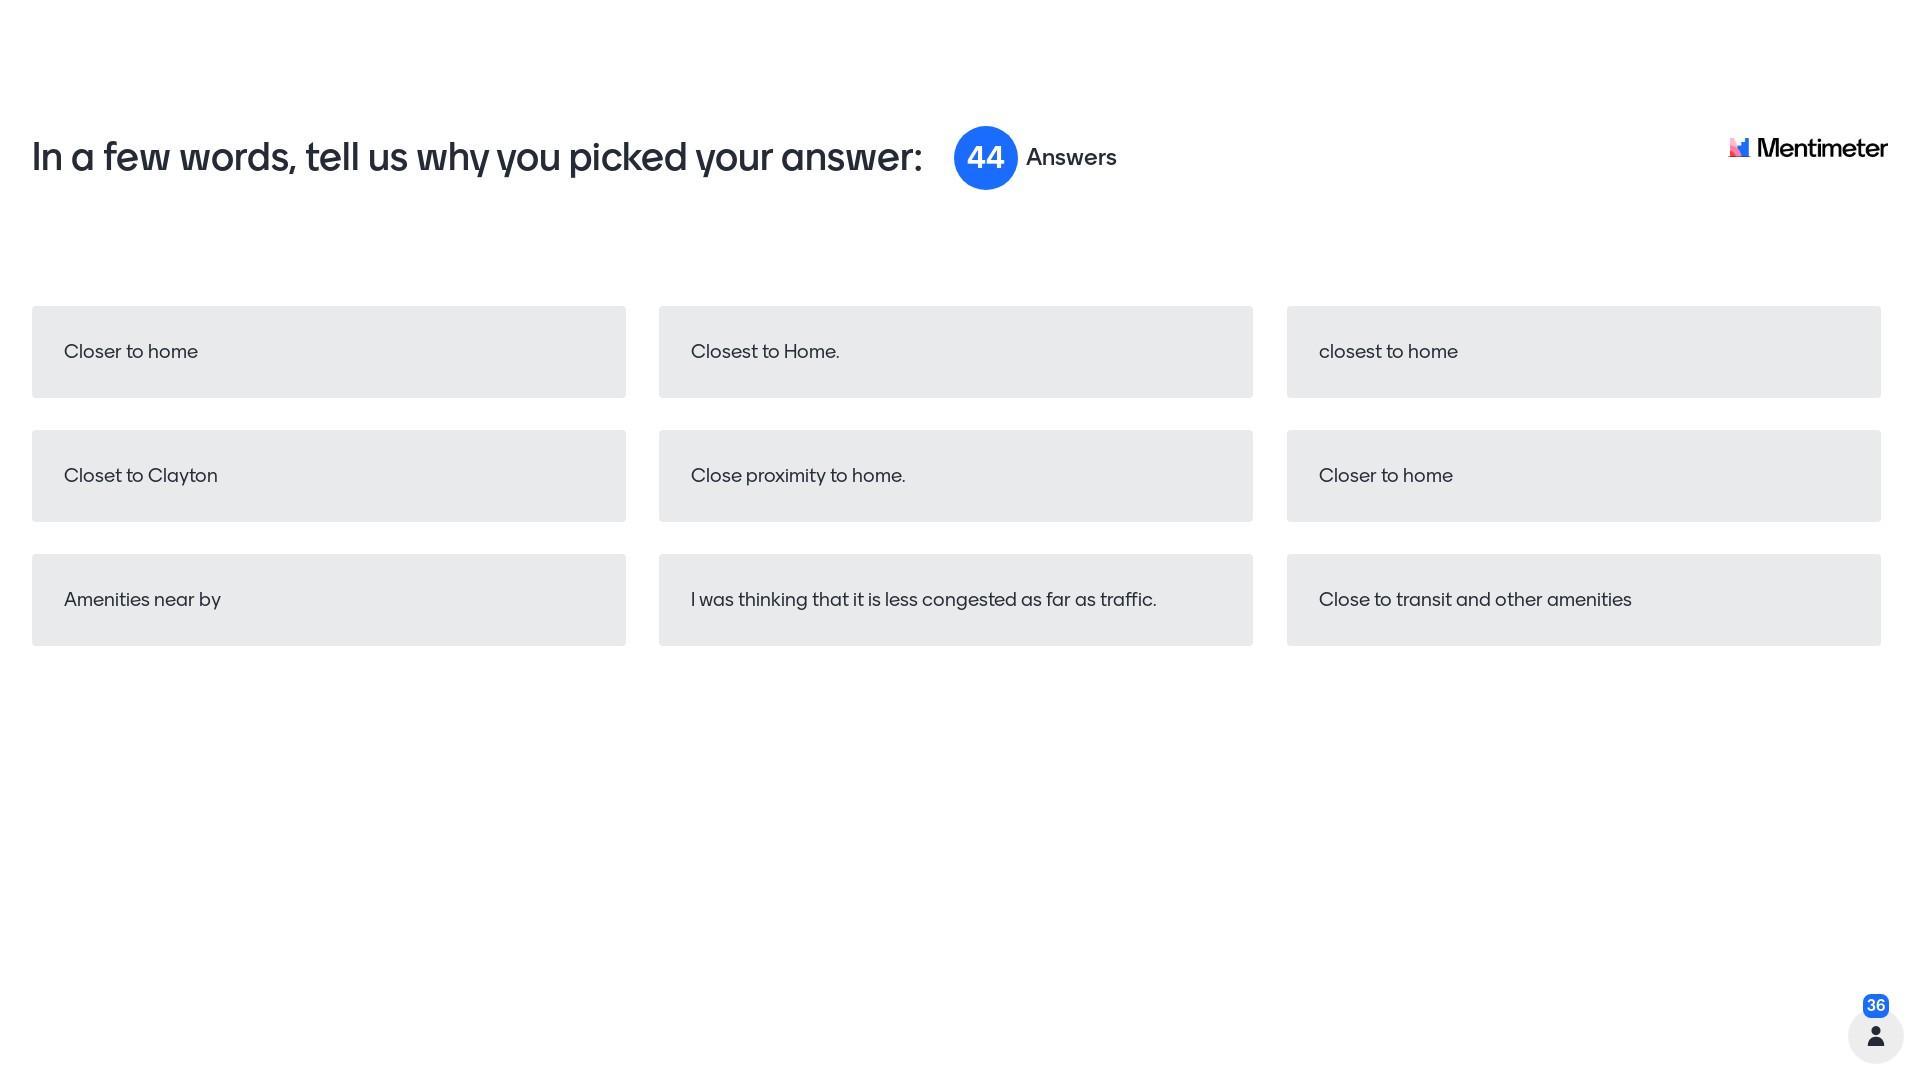Click the word "traffic." in the congestion response
This screenshot has width=1920, height=1080.
(1128, 600)
